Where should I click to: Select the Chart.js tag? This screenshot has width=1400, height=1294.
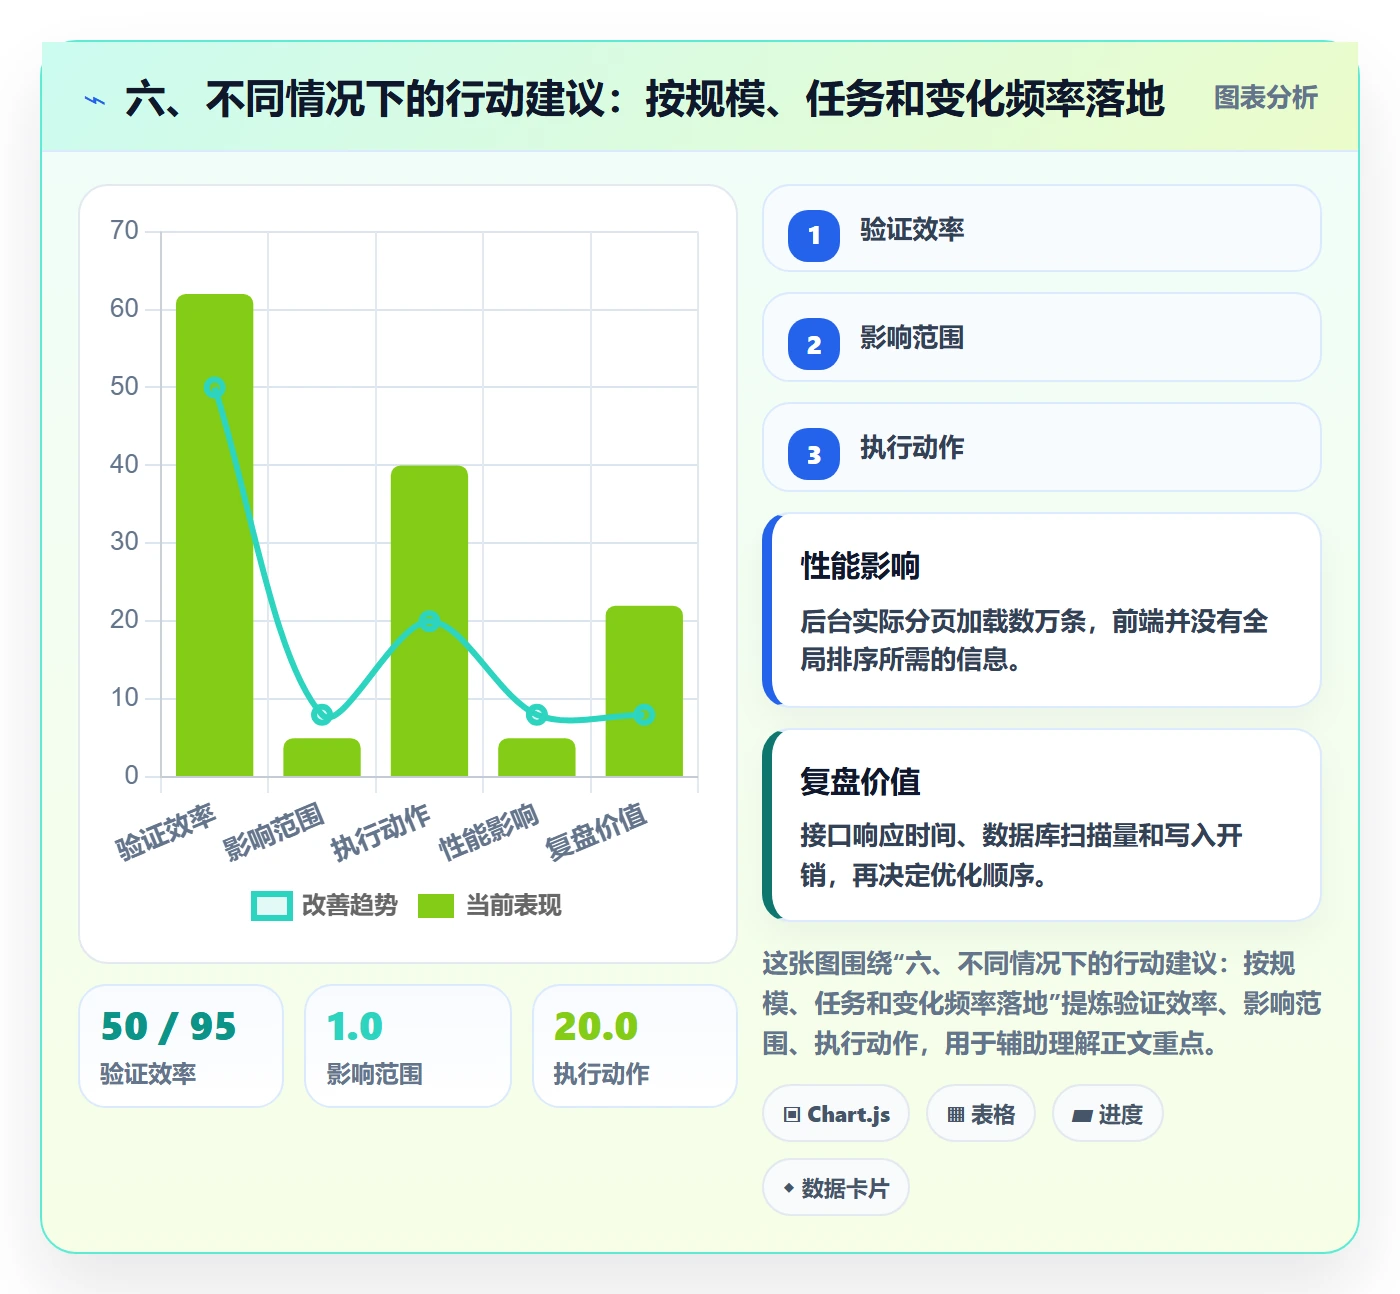tap(836, 1113)
